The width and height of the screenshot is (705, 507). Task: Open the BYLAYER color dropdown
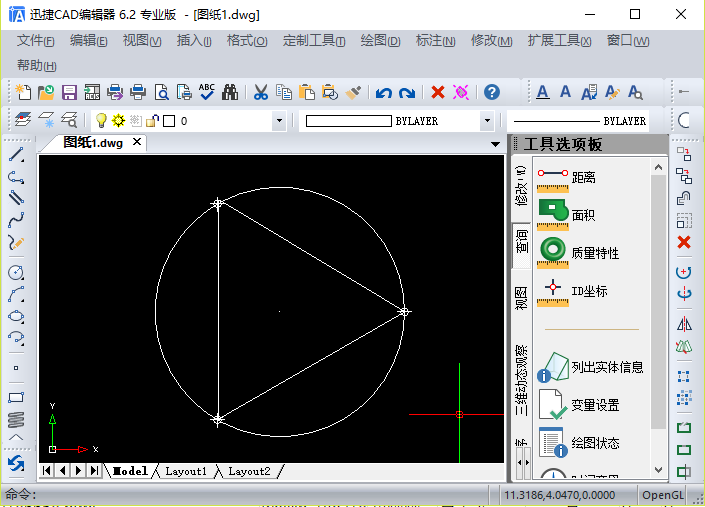(x=487, y=121)
